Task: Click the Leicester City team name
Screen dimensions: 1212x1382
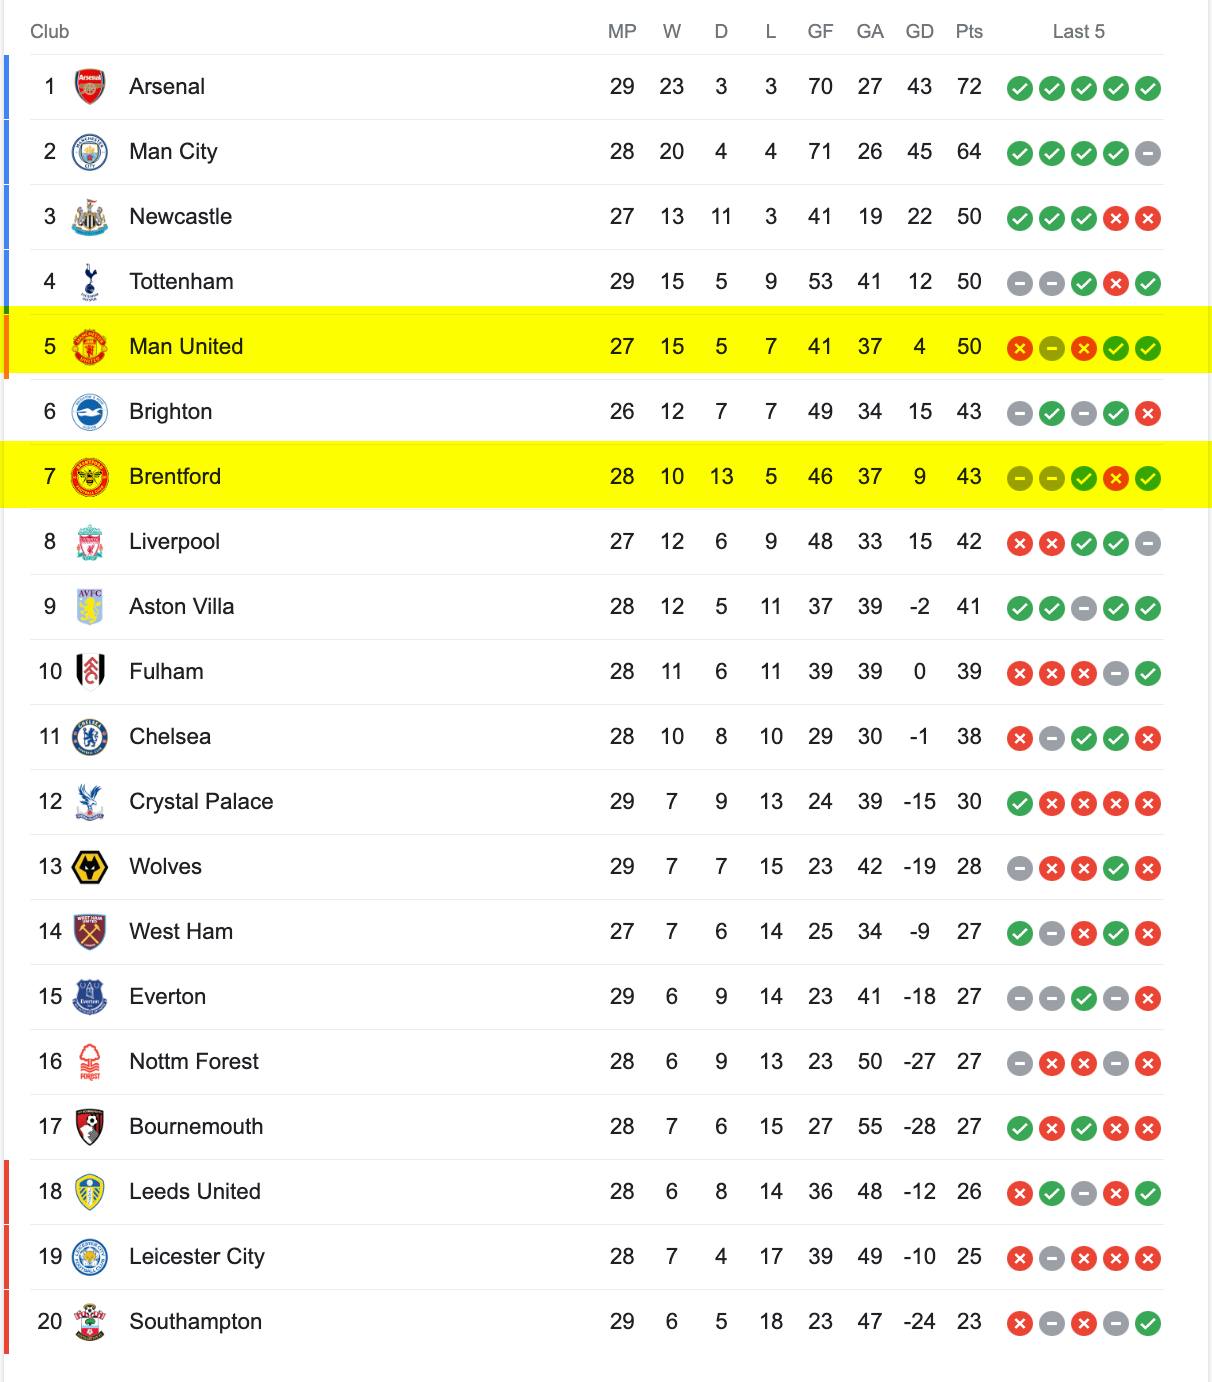Action: 197,1257
